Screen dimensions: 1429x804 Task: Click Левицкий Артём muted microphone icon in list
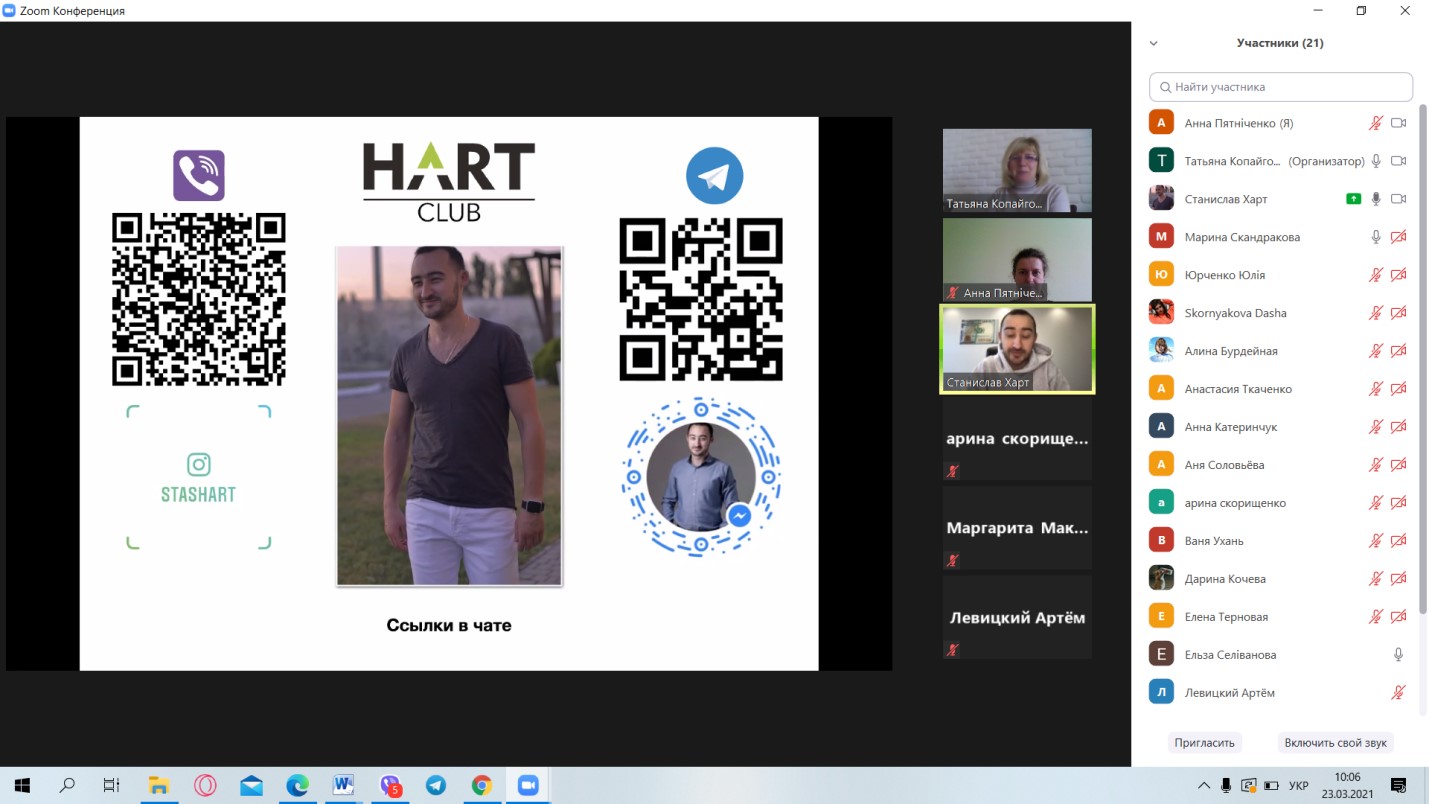pos(1398,693)
